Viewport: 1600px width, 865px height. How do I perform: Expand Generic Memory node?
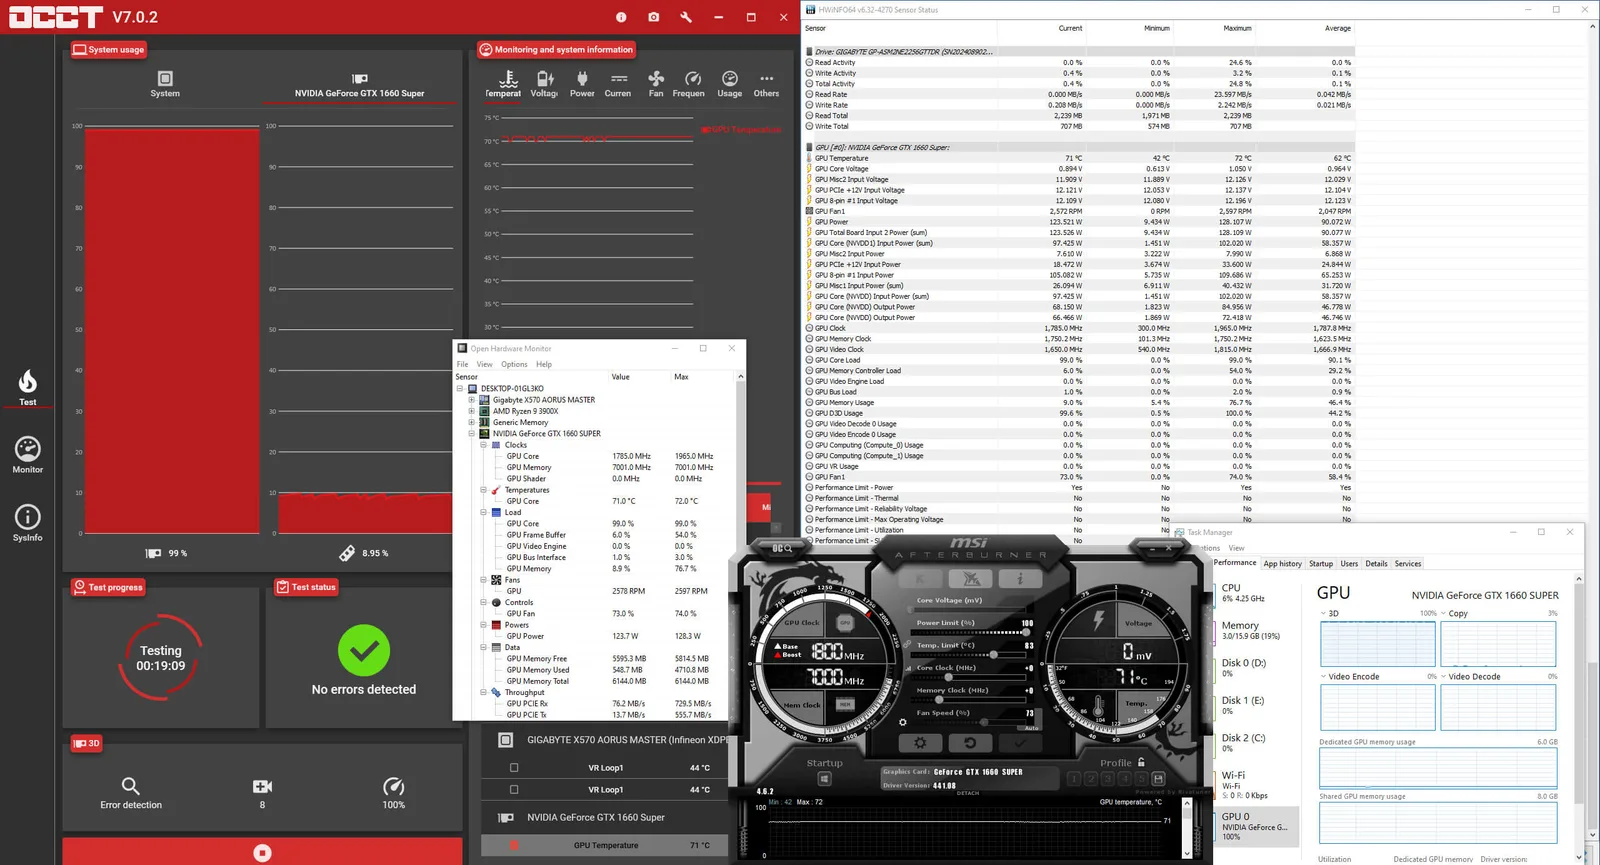pos(471,422)
